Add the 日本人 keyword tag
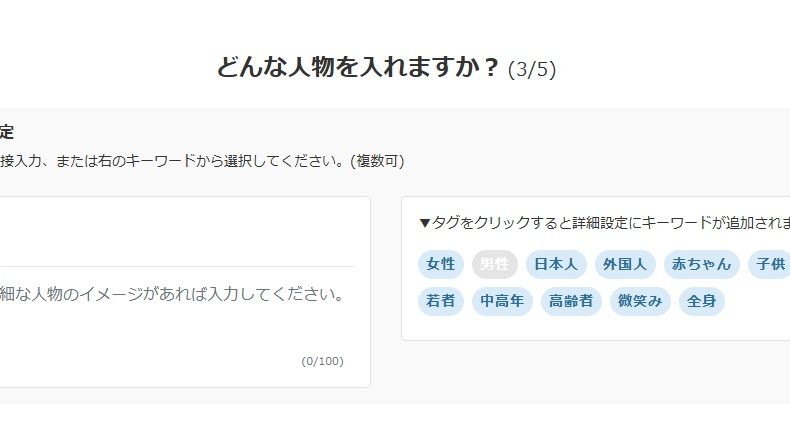The image size is (790, 439). click(x=556, y=264)
